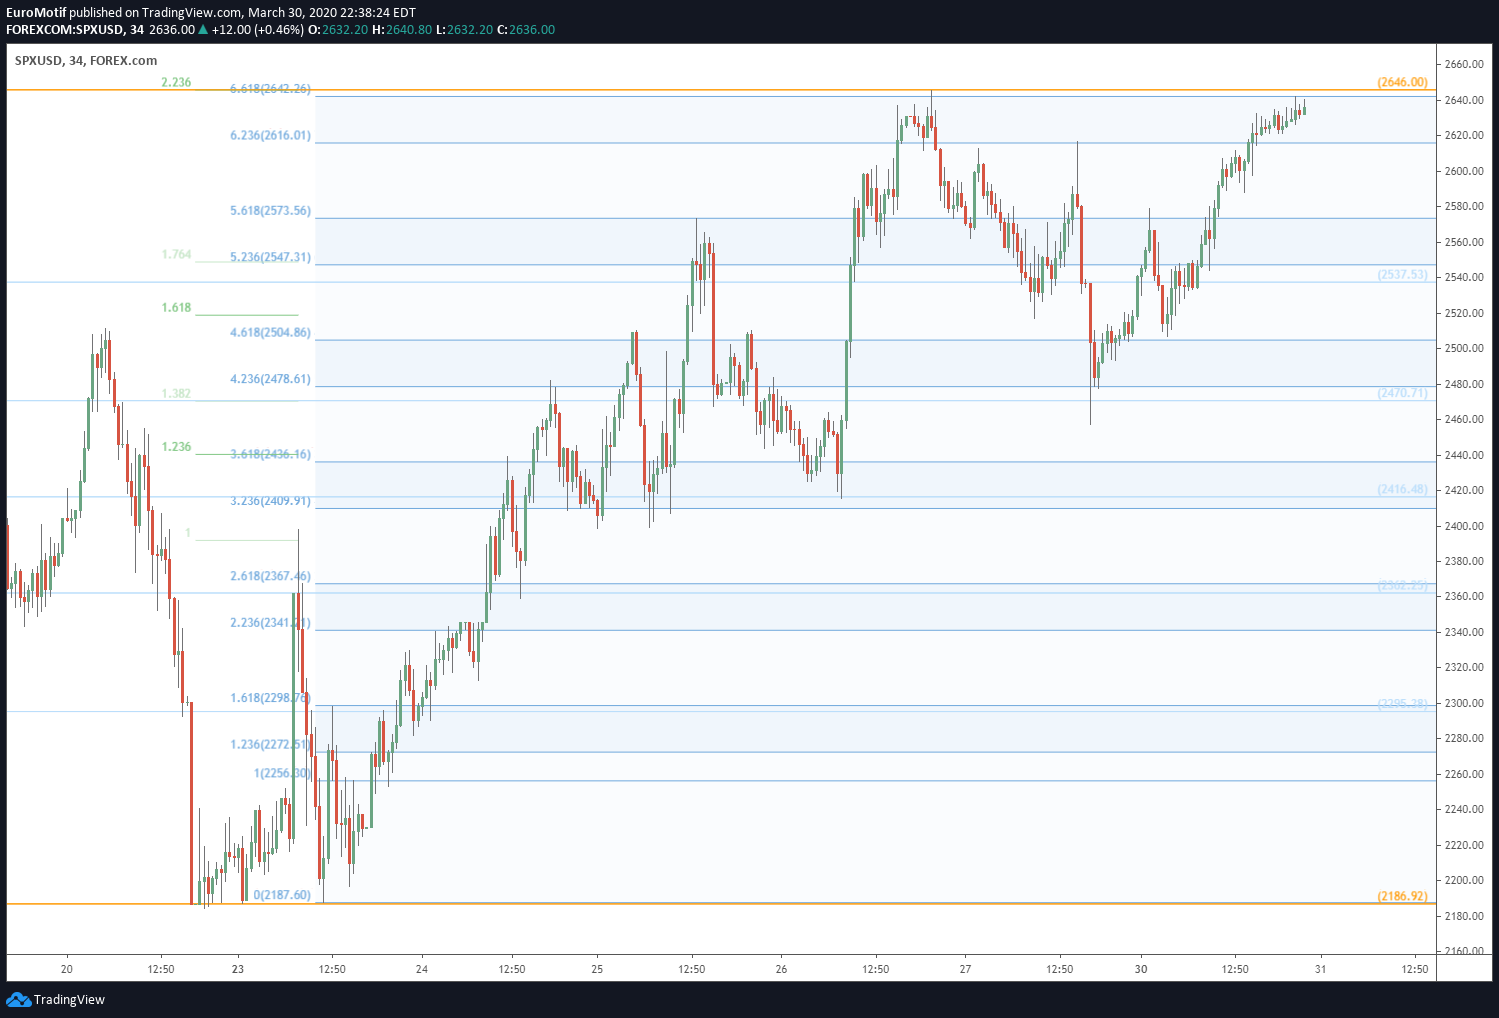This screenshot has width=1499, height=1018.
Task: Click the +12.00 (+0.46%) change value
Action: point(257,30)
